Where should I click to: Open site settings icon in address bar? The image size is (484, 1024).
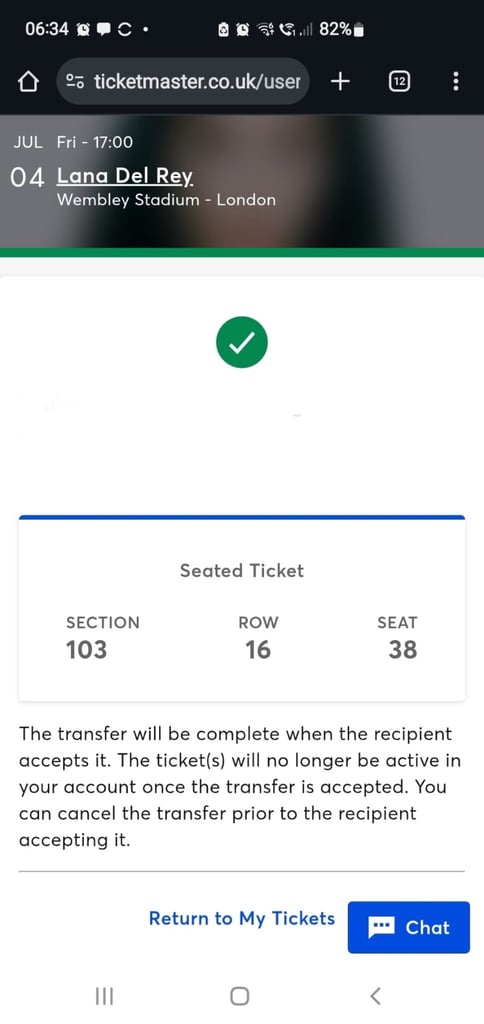pos(75,82)
